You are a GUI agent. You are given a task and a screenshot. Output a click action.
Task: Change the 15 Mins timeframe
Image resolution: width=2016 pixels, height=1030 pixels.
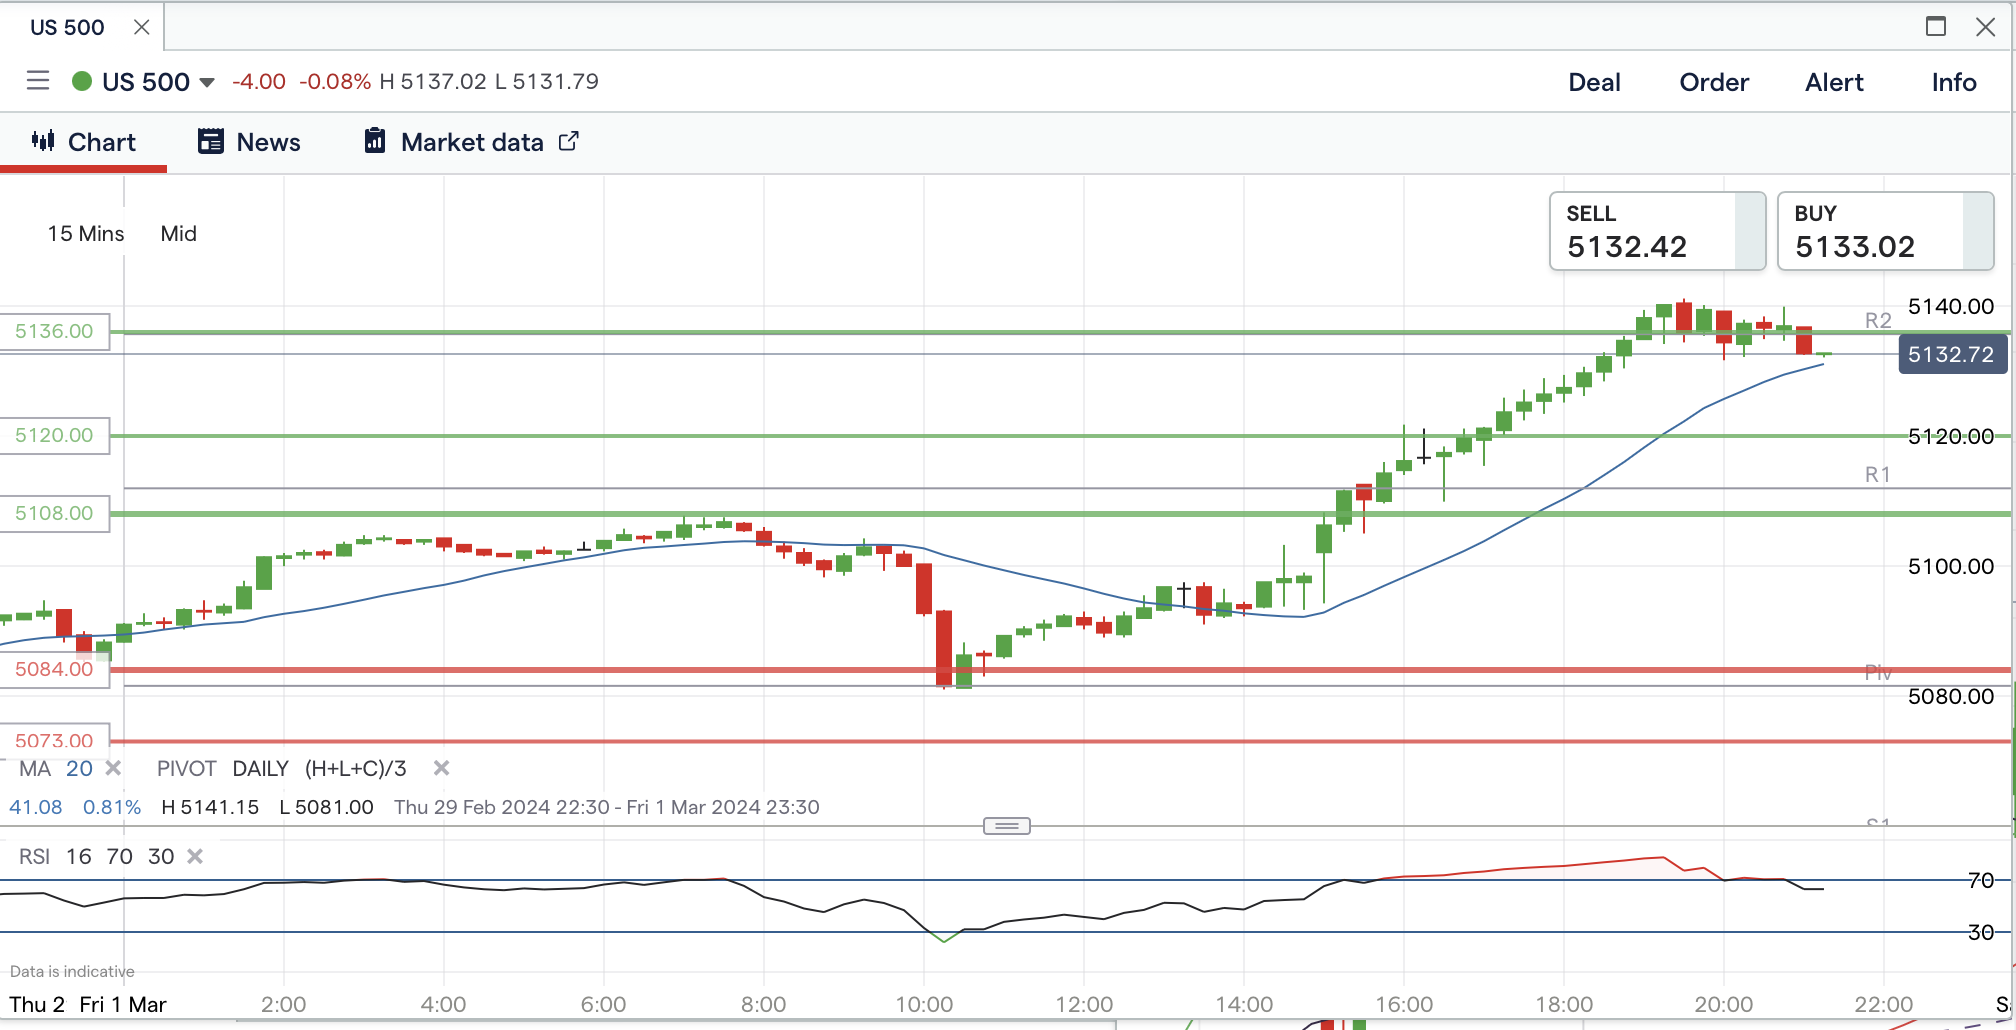[x=86, y=233]
